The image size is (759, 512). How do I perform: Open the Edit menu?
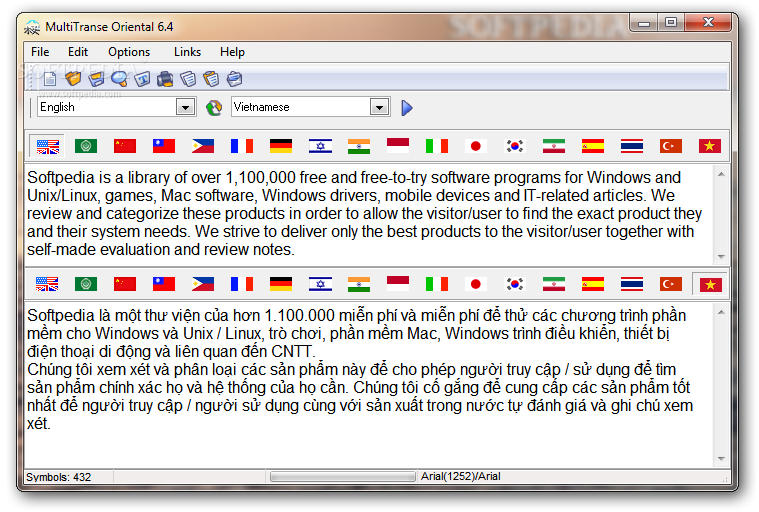78,52
